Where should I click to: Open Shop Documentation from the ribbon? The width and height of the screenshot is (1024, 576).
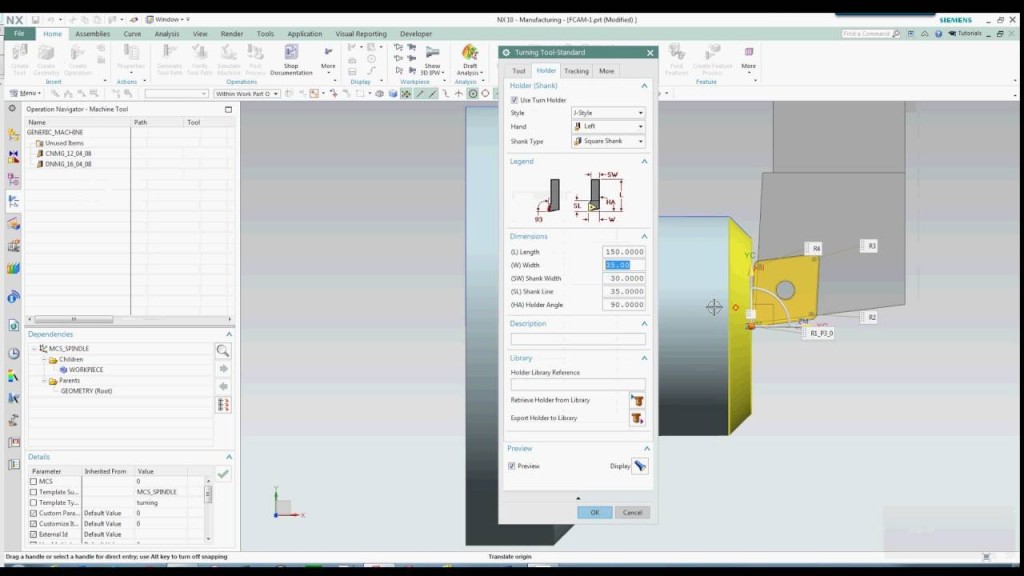click(291, 59)
